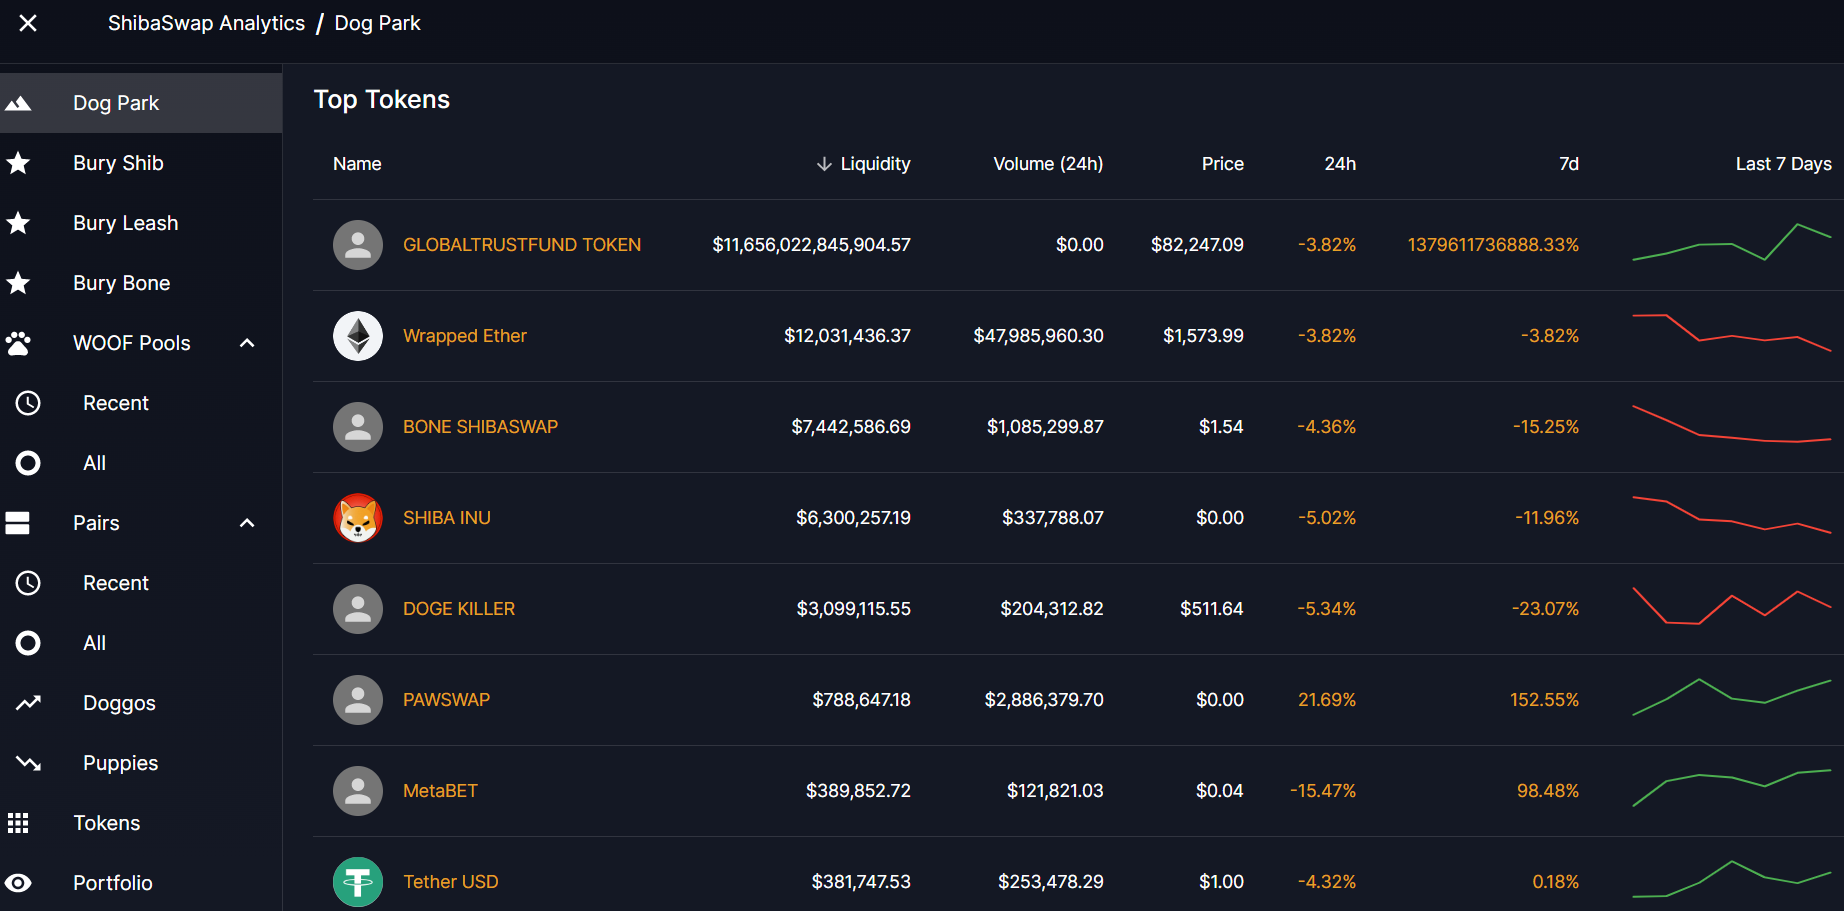The image size is (1844, 911).
Task: Sort by the Volume (24h) column header
Action: pyautogui.click(x=1048, y=164)
